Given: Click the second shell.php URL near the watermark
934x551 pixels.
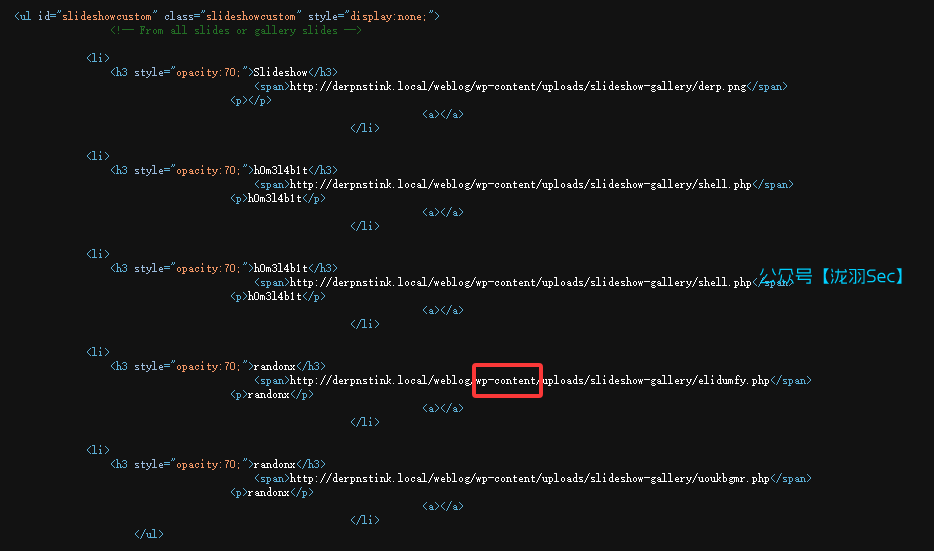Looking at the screenshot, I should [x=520, y=283].
